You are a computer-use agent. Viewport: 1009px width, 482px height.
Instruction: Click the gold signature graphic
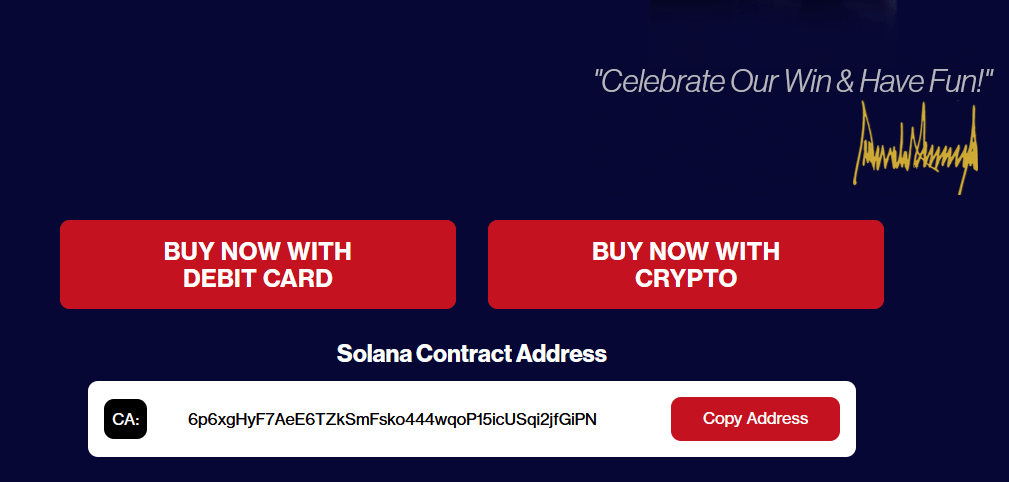(916, 147)
